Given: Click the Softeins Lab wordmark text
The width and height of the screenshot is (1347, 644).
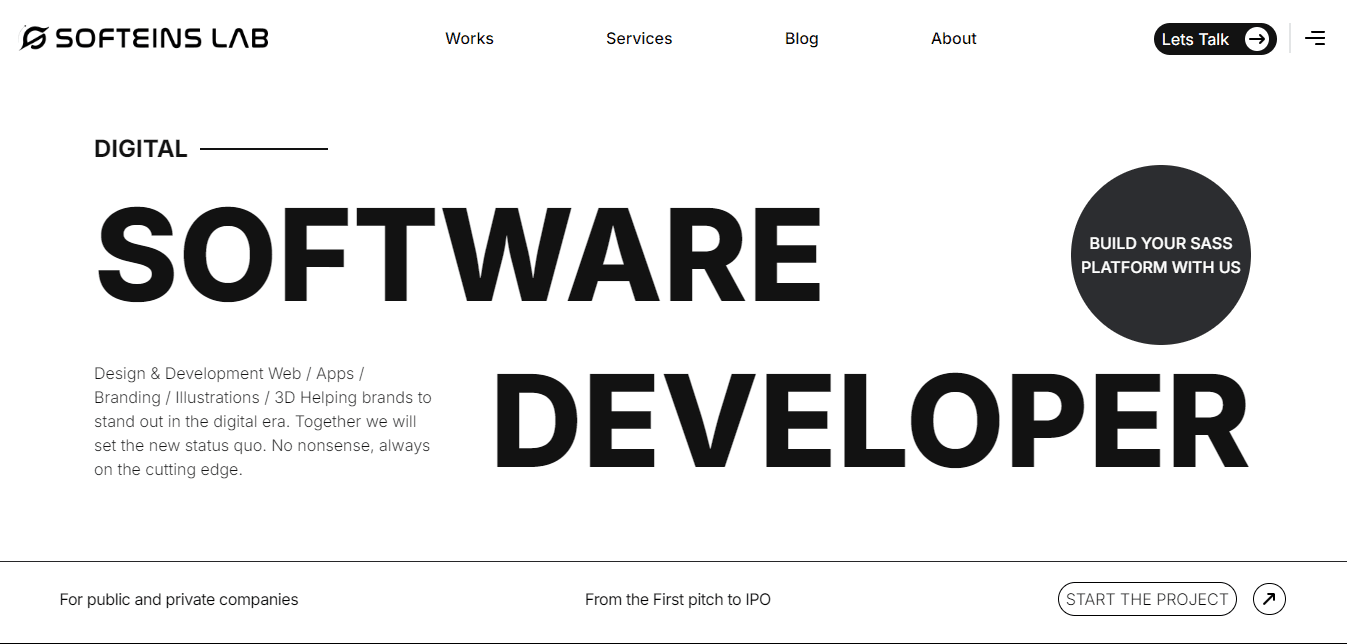Looking at the screenshot, I should (160, 37).
